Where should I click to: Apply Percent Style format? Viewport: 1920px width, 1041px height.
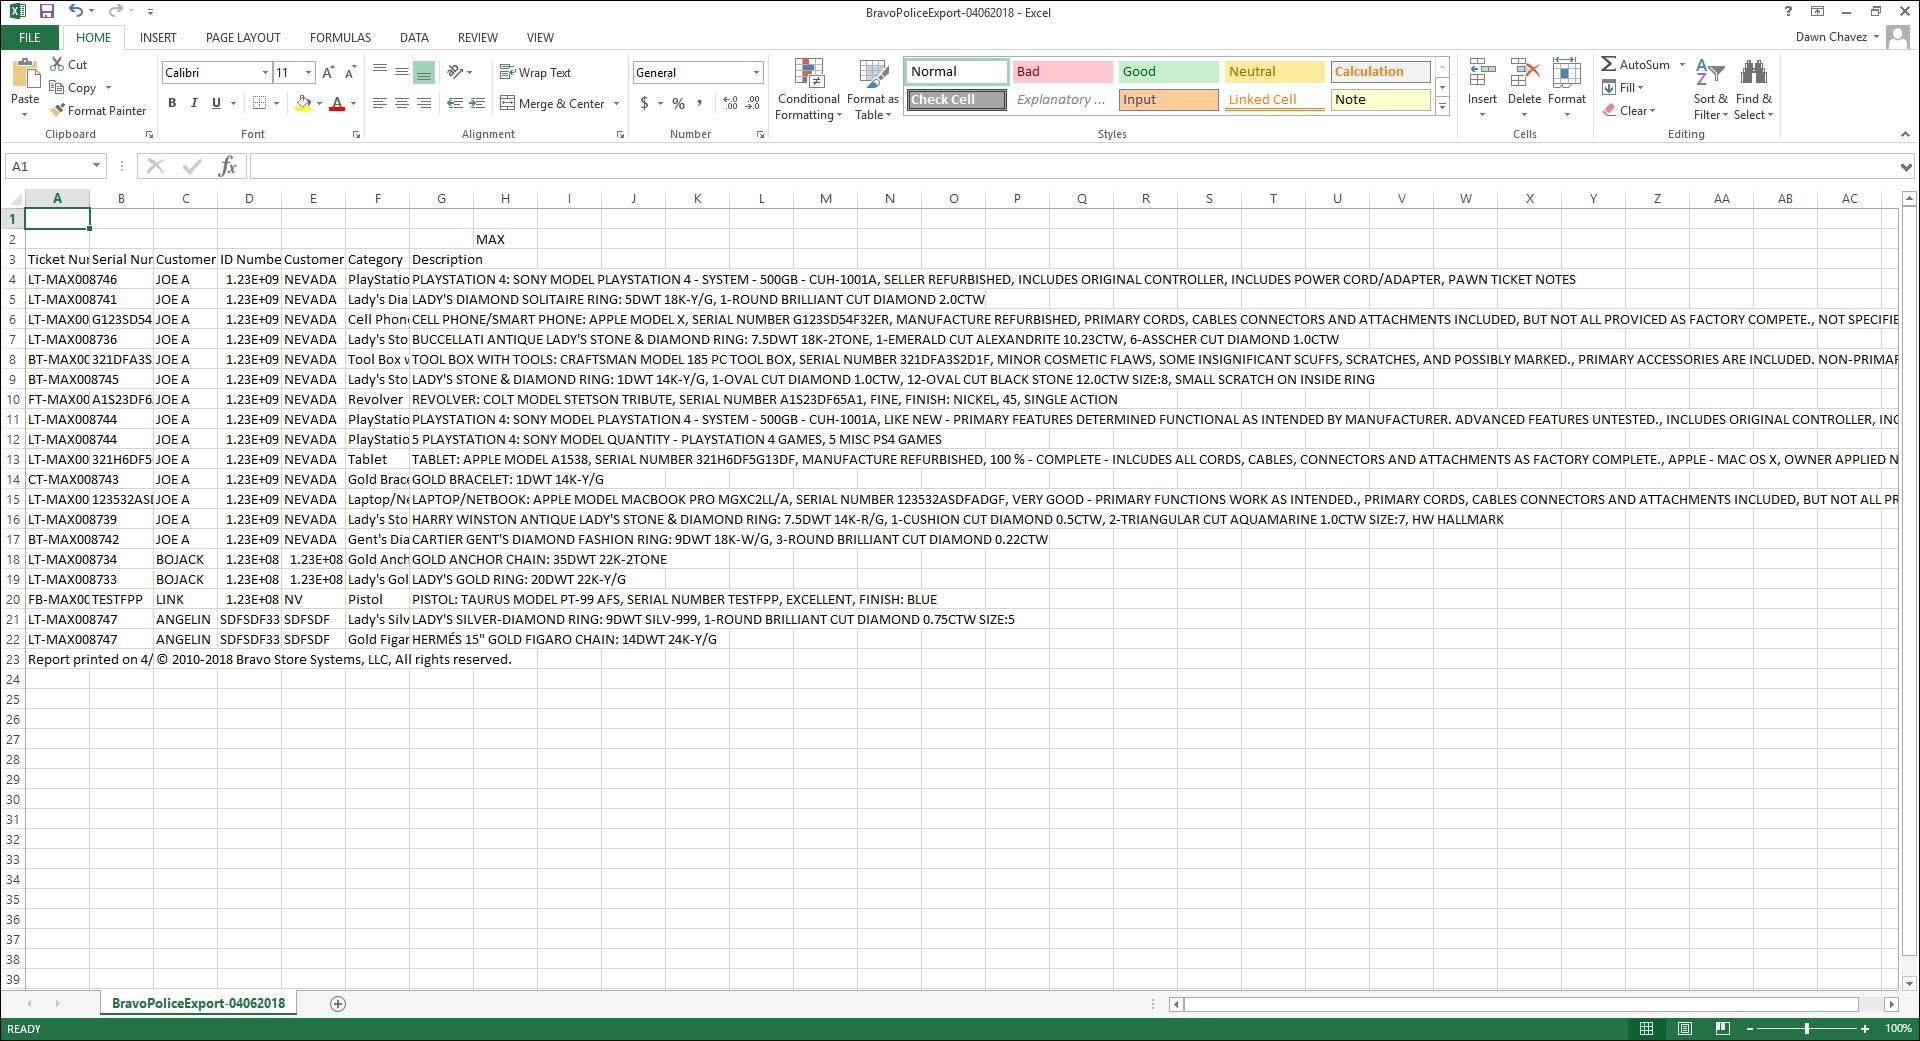[678, 103]
